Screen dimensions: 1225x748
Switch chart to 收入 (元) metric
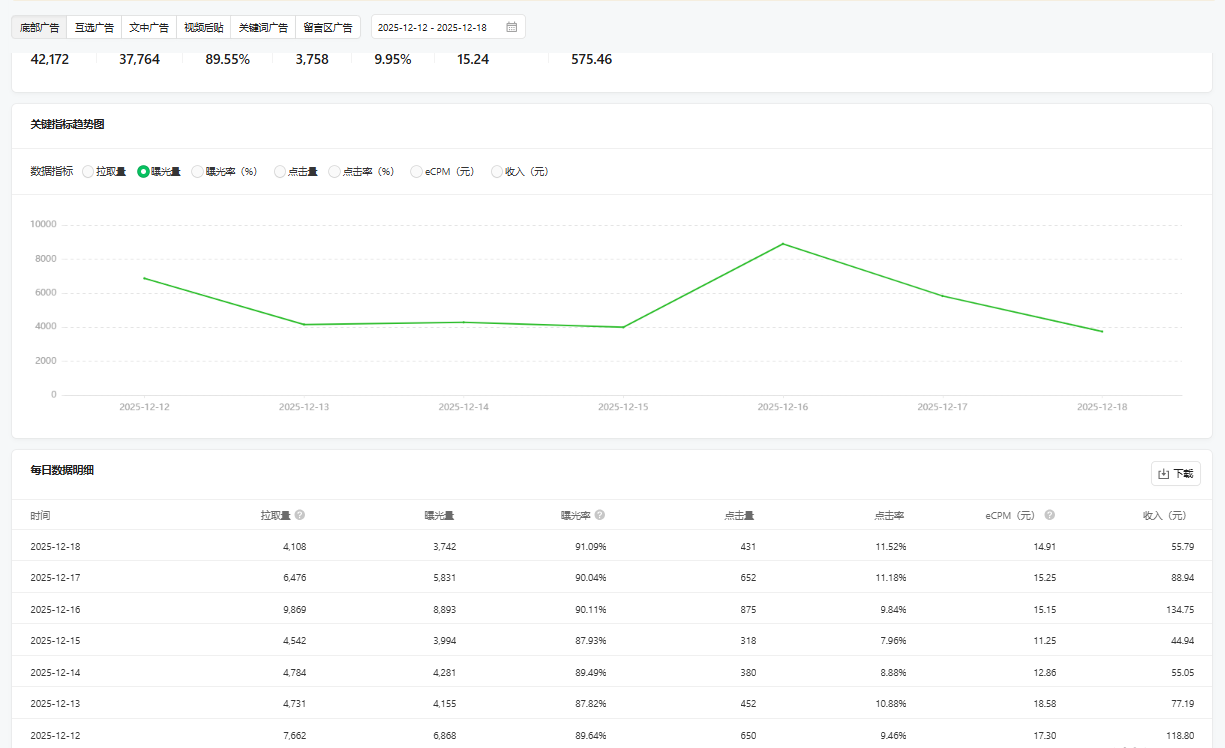pyautogui.click(x=497, y=172)
